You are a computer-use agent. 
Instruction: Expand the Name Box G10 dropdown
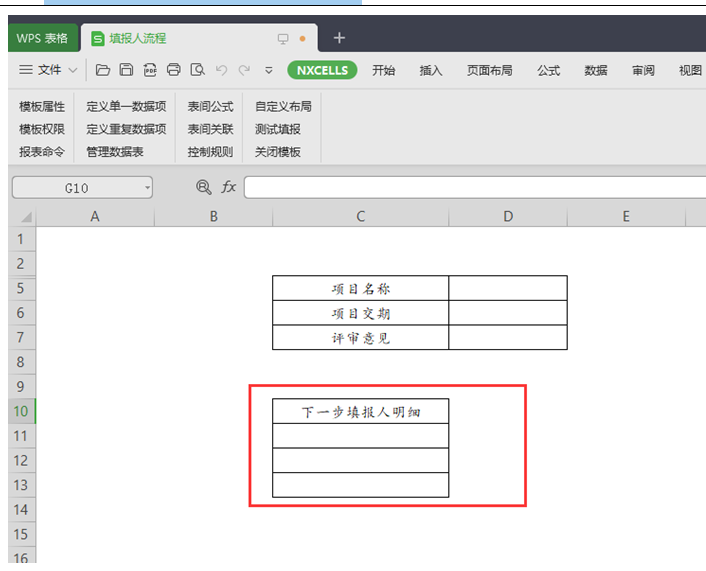tap(147, 188)
